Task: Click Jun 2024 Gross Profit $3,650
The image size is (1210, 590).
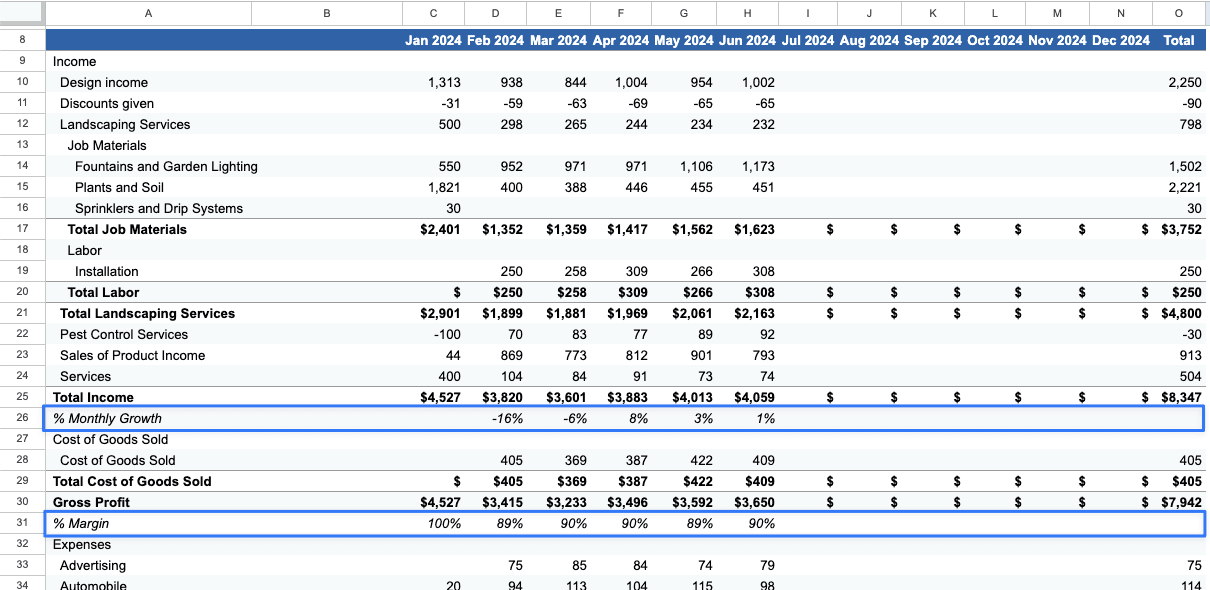Action: point(755,502)
